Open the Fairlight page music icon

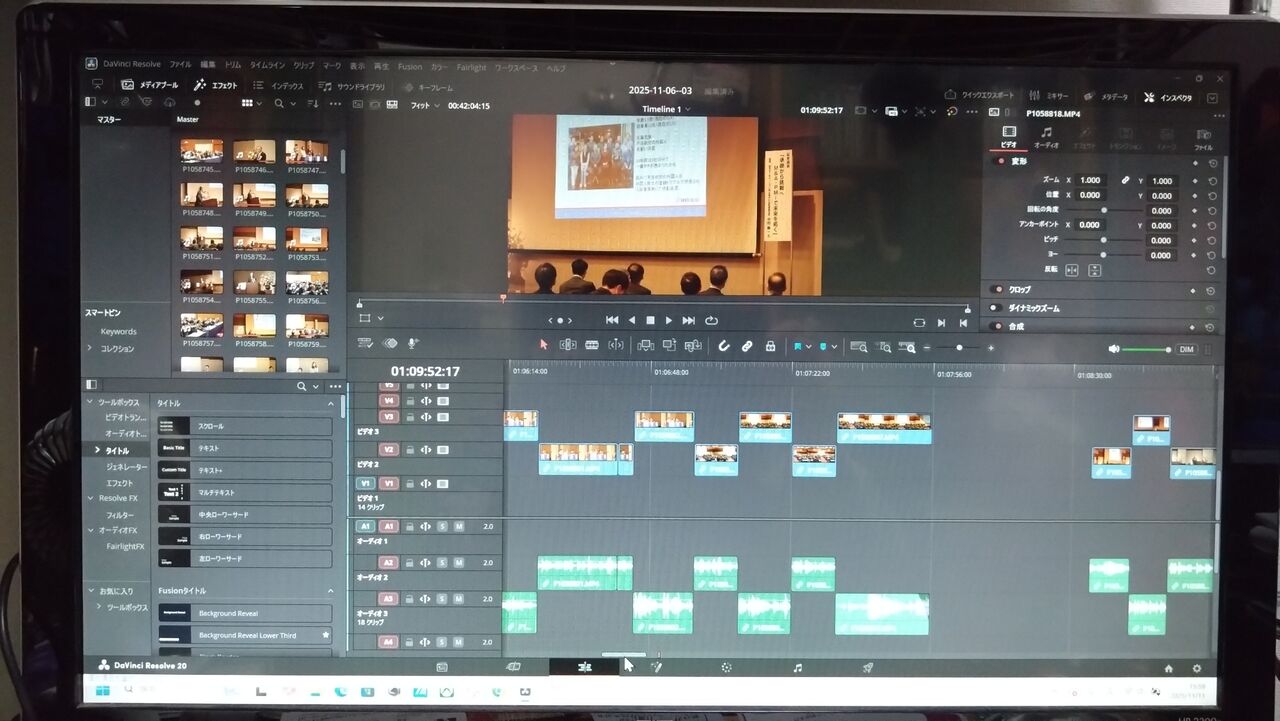[797, 667]
